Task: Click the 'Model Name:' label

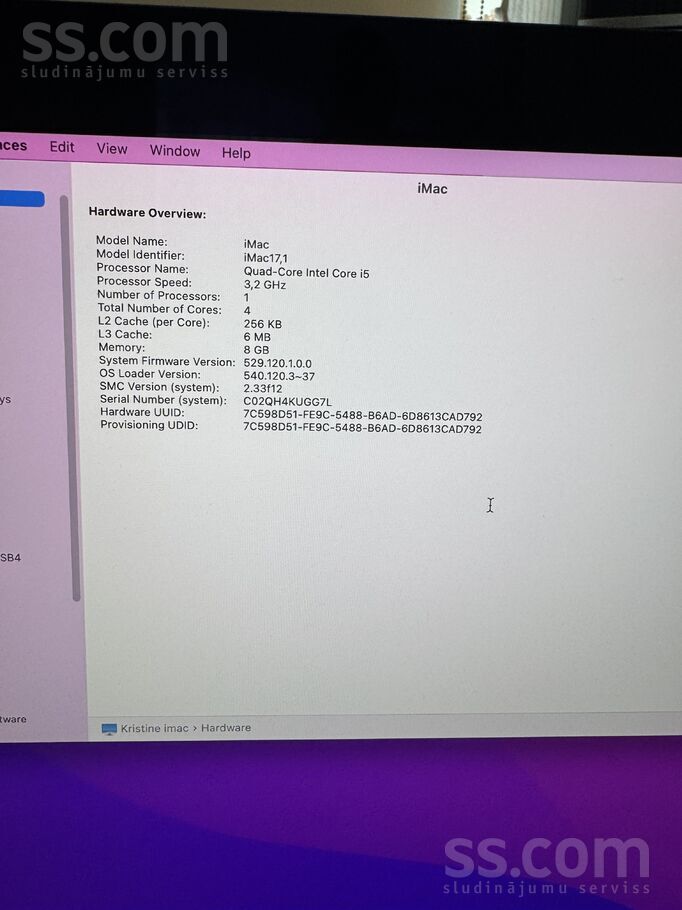Action: click(132, 240)
